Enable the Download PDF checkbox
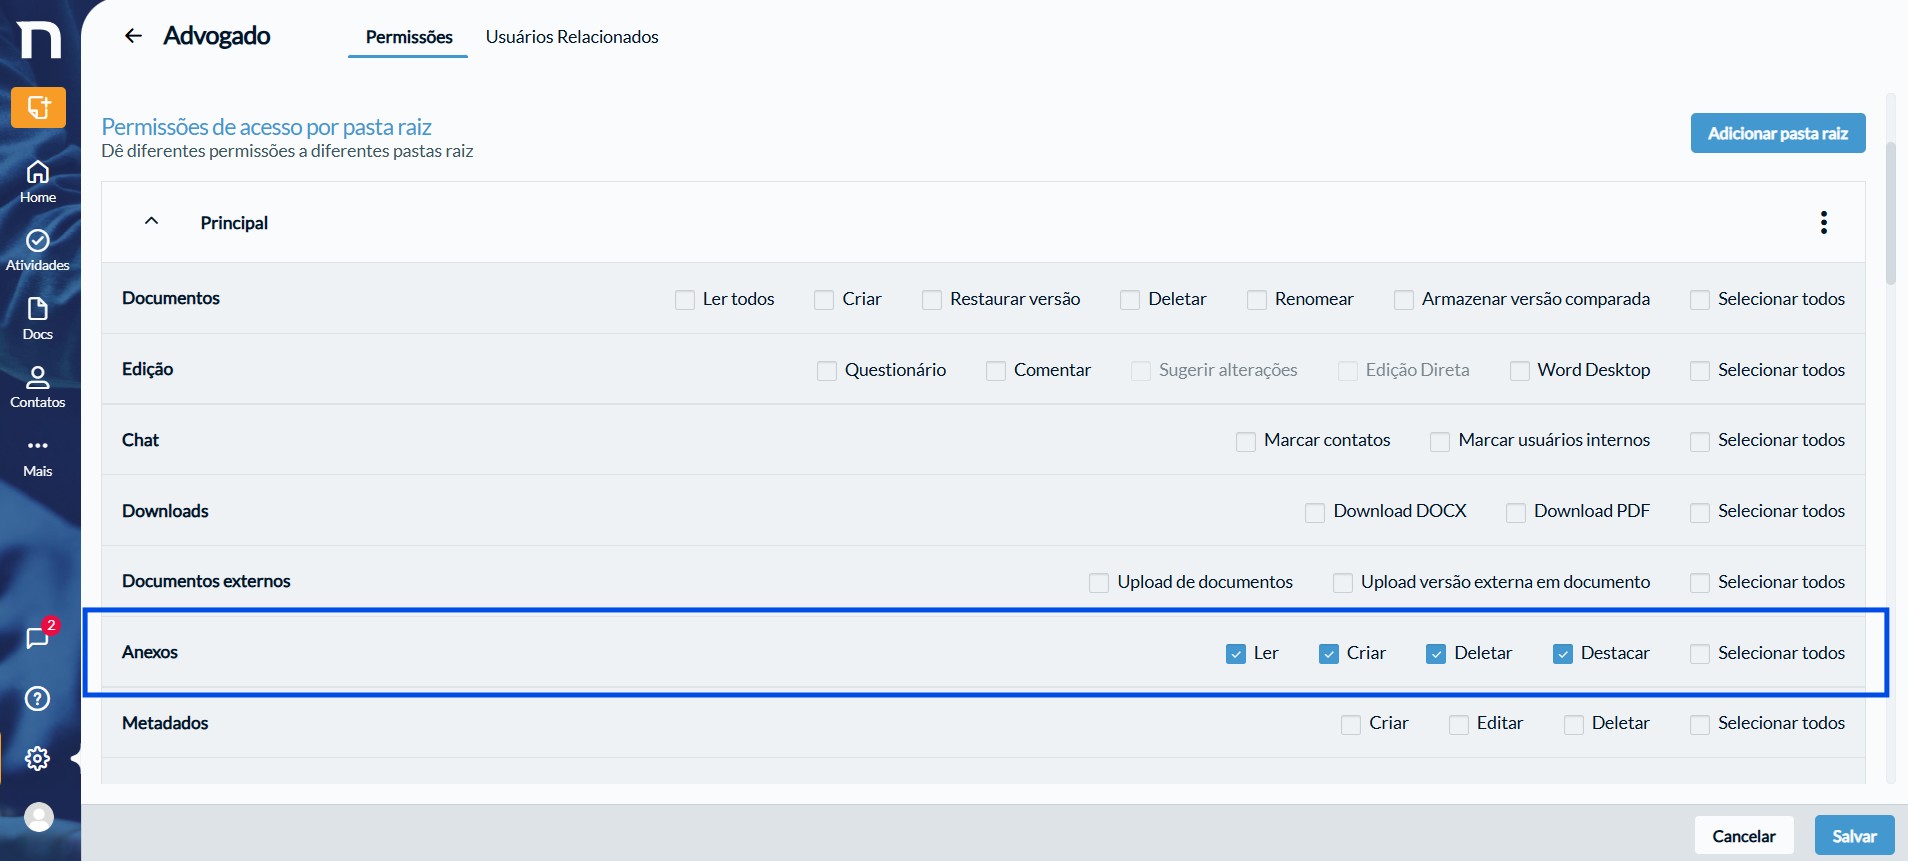Image resolution: width=1908 pixels, height=861 pixels. [1516, 513]
